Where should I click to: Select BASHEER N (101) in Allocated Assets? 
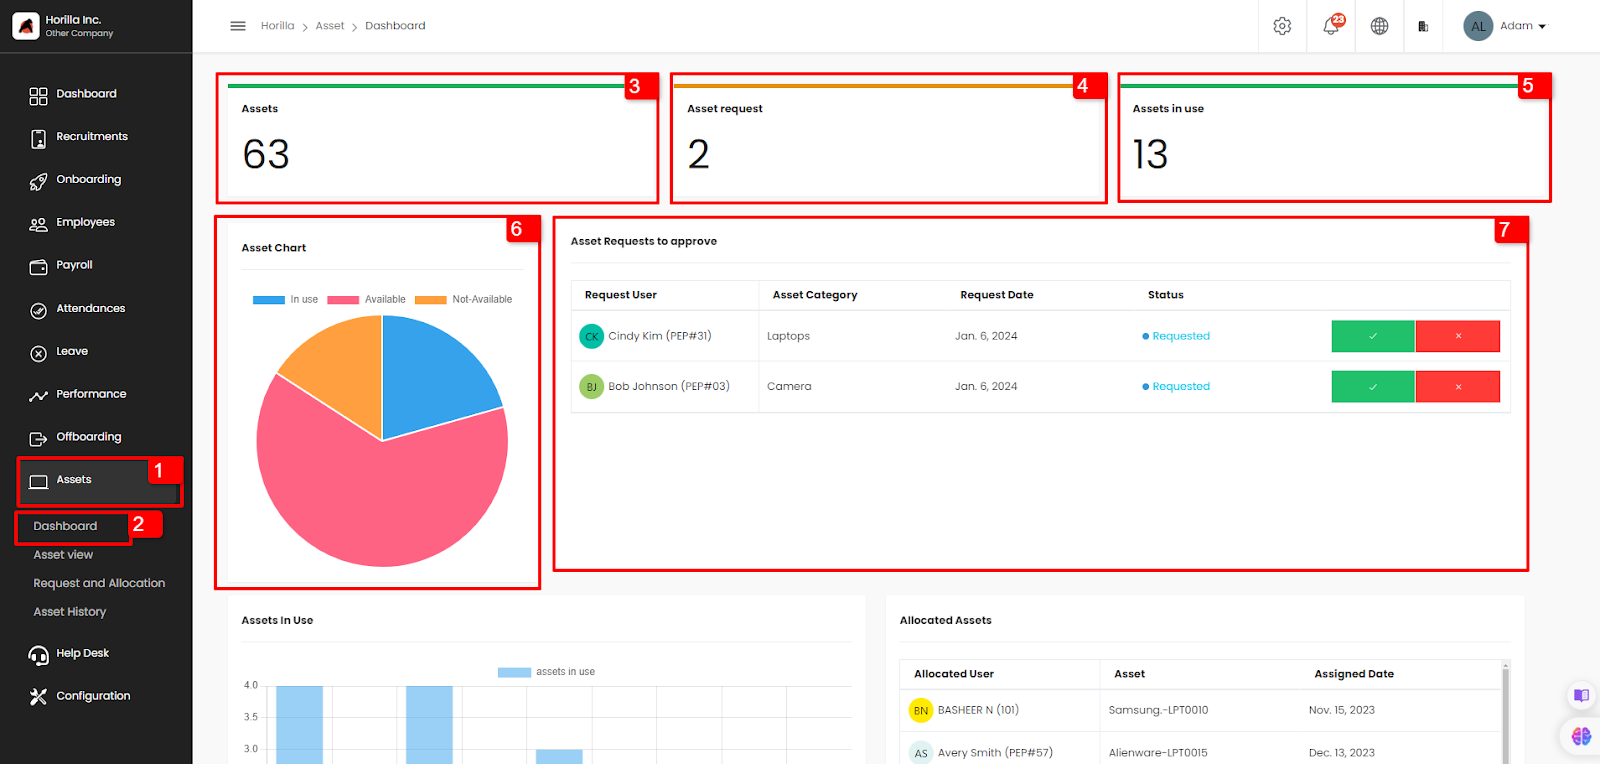point(978,711)
